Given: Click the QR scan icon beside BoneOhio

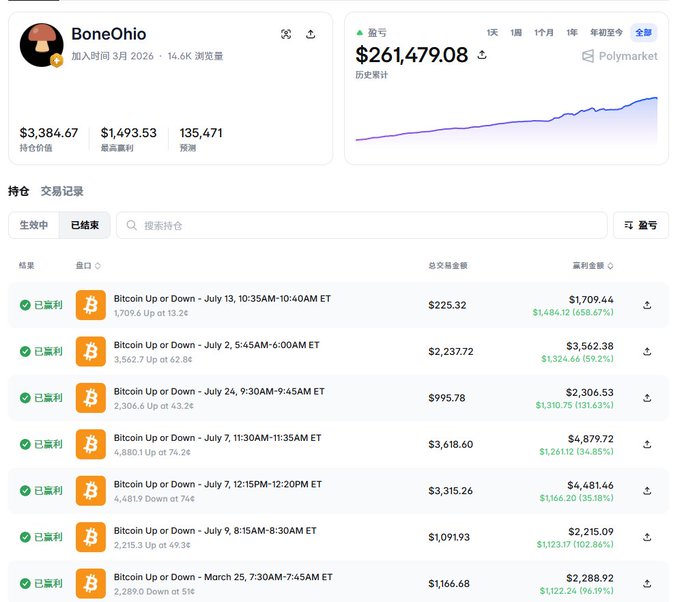Looking at the screenshot, I should point(286,34).
